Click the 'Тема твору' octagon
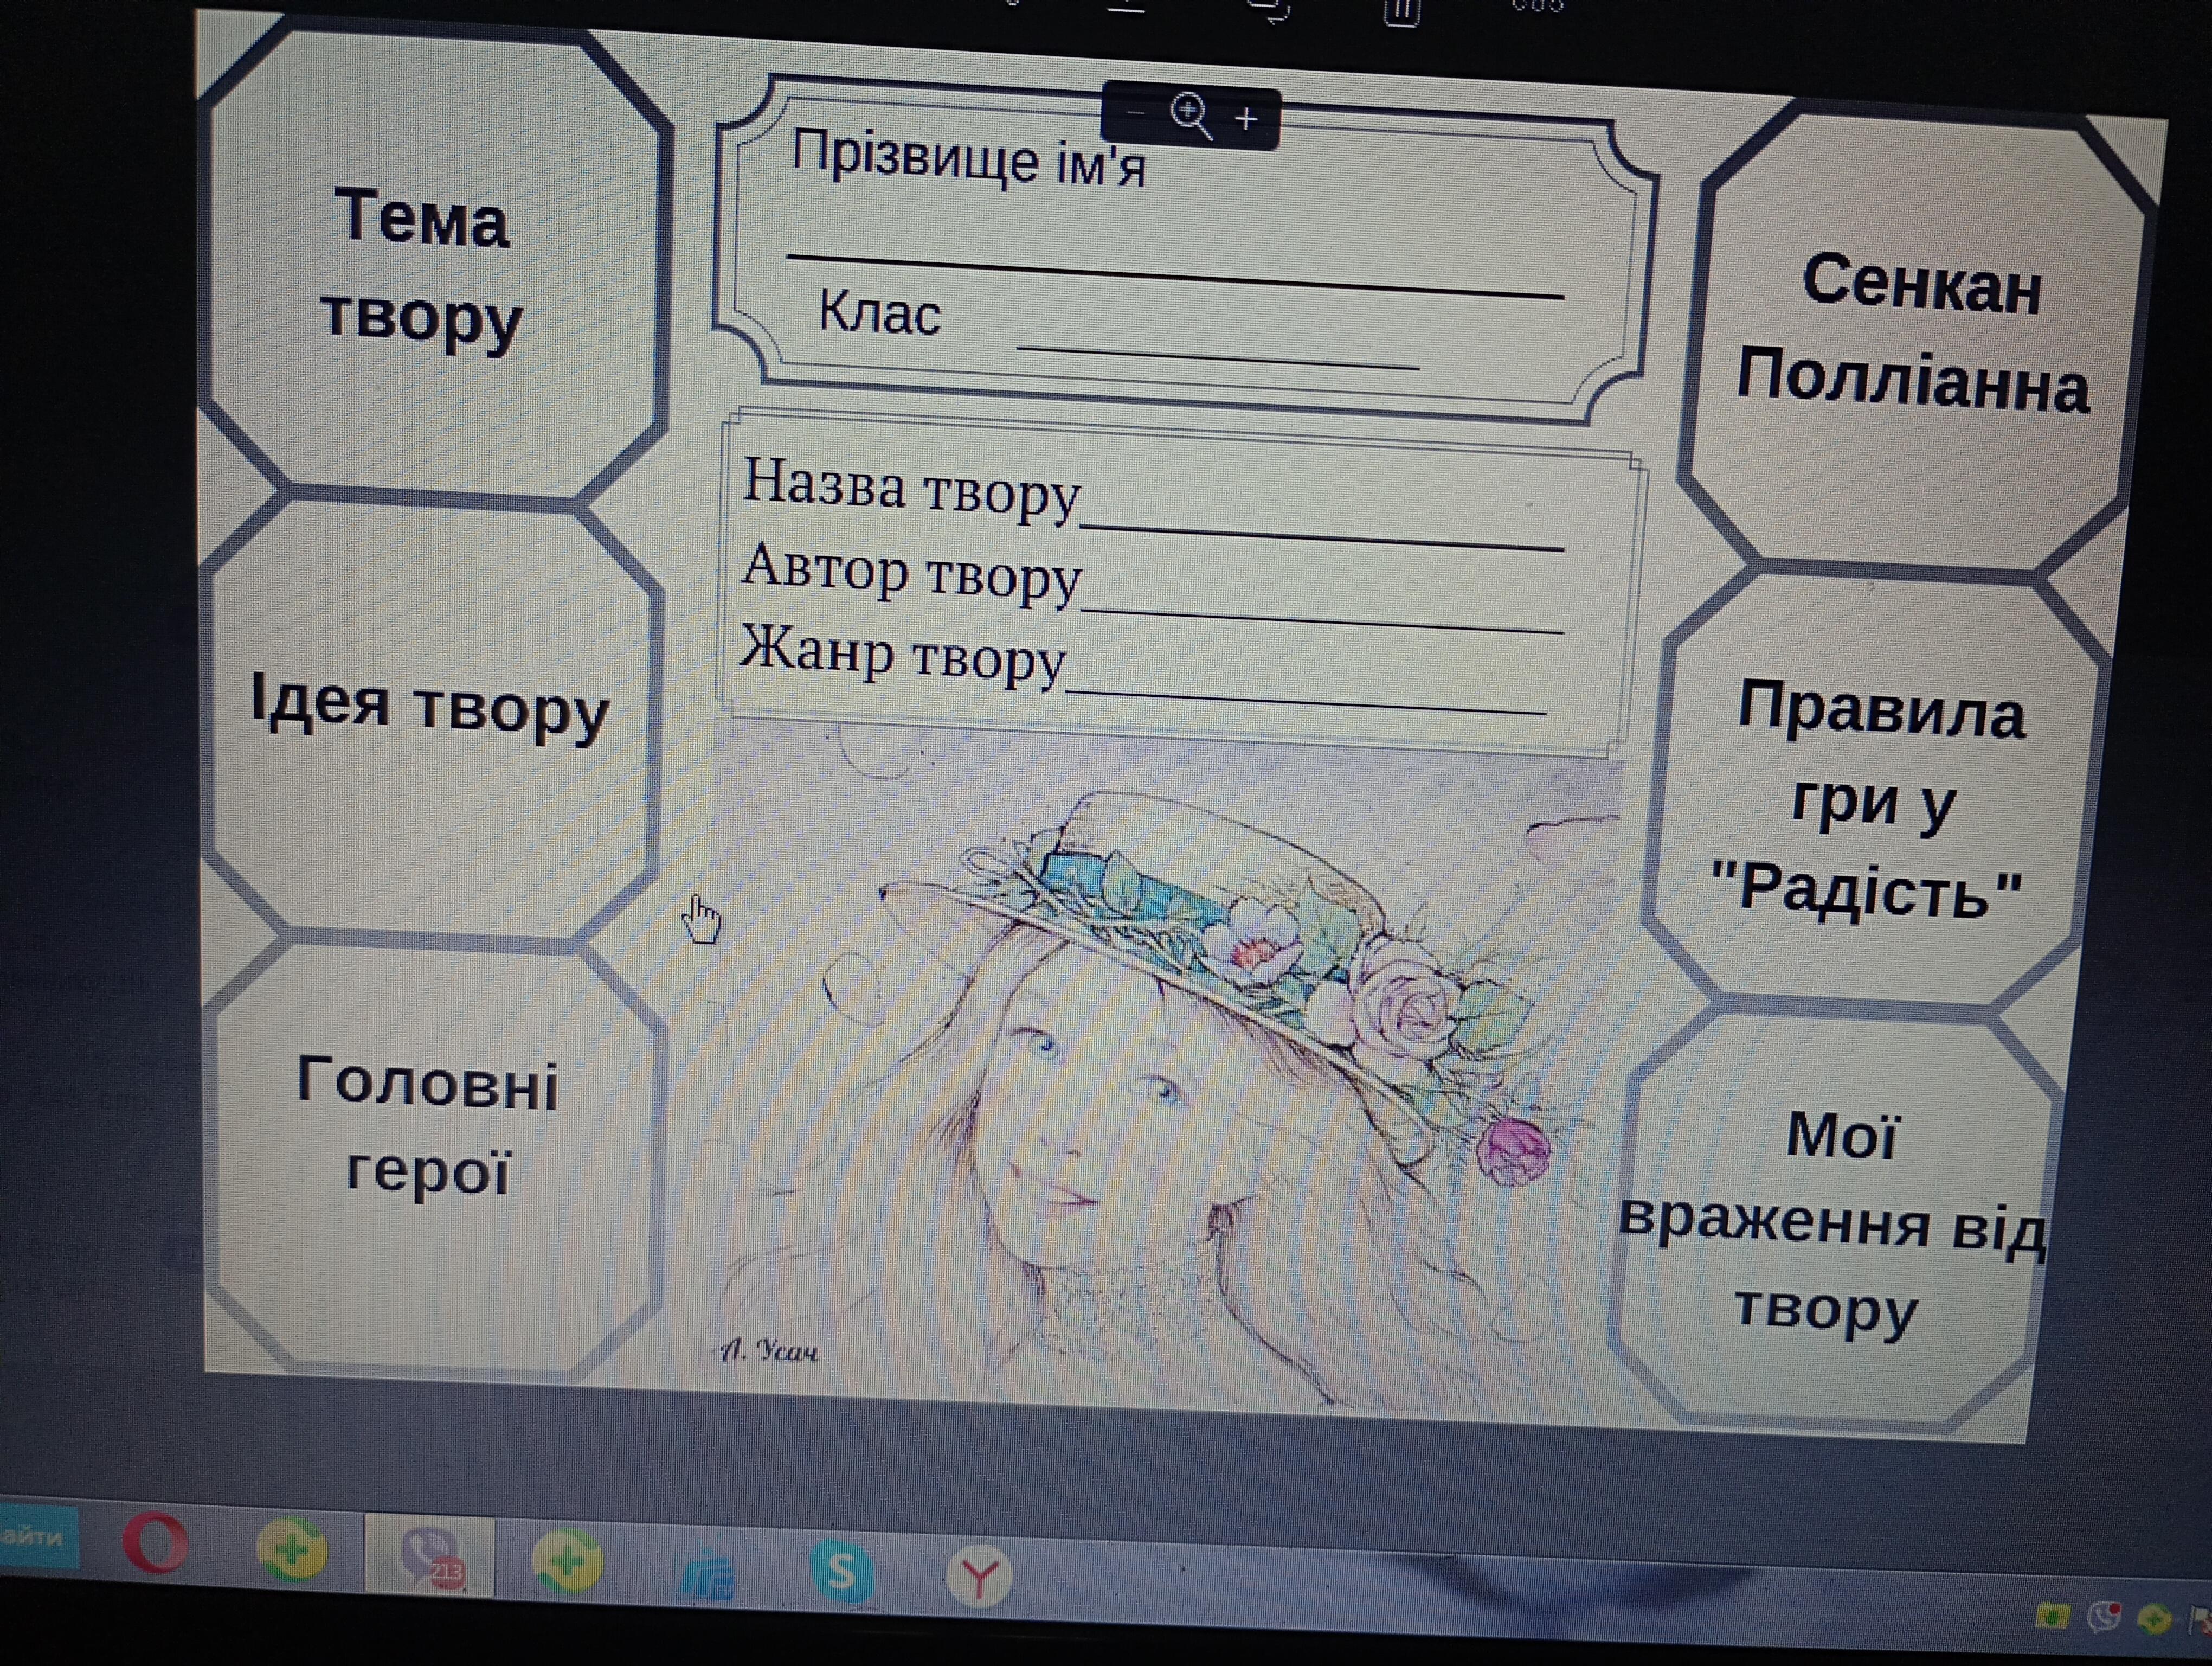Viewport: 2212px width, 1666px height. tap(425, 268)
